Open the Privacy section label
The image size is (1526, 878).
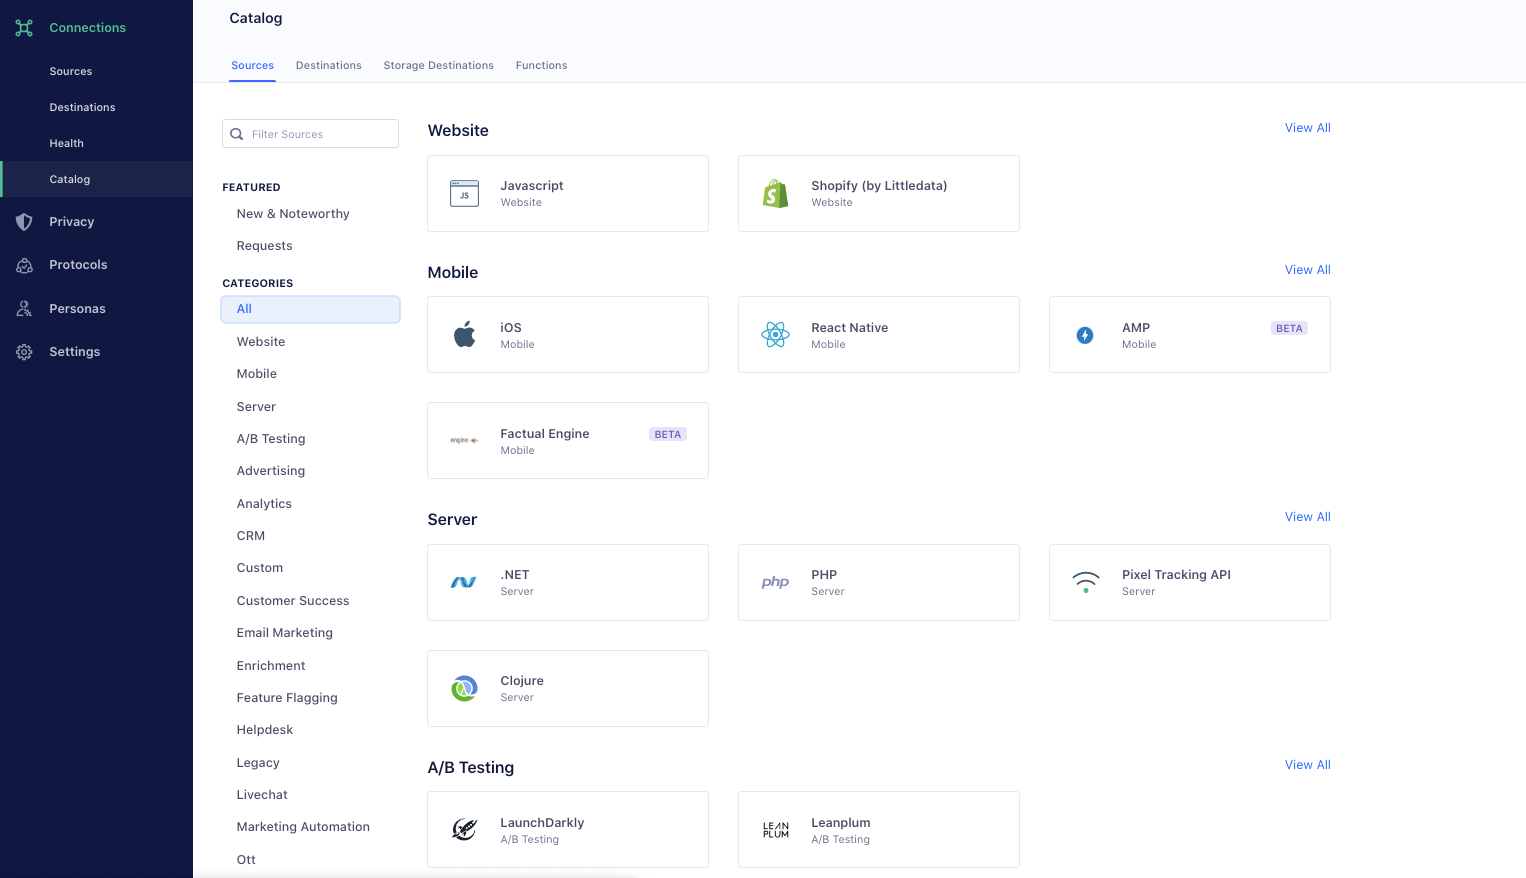(72, 222)
